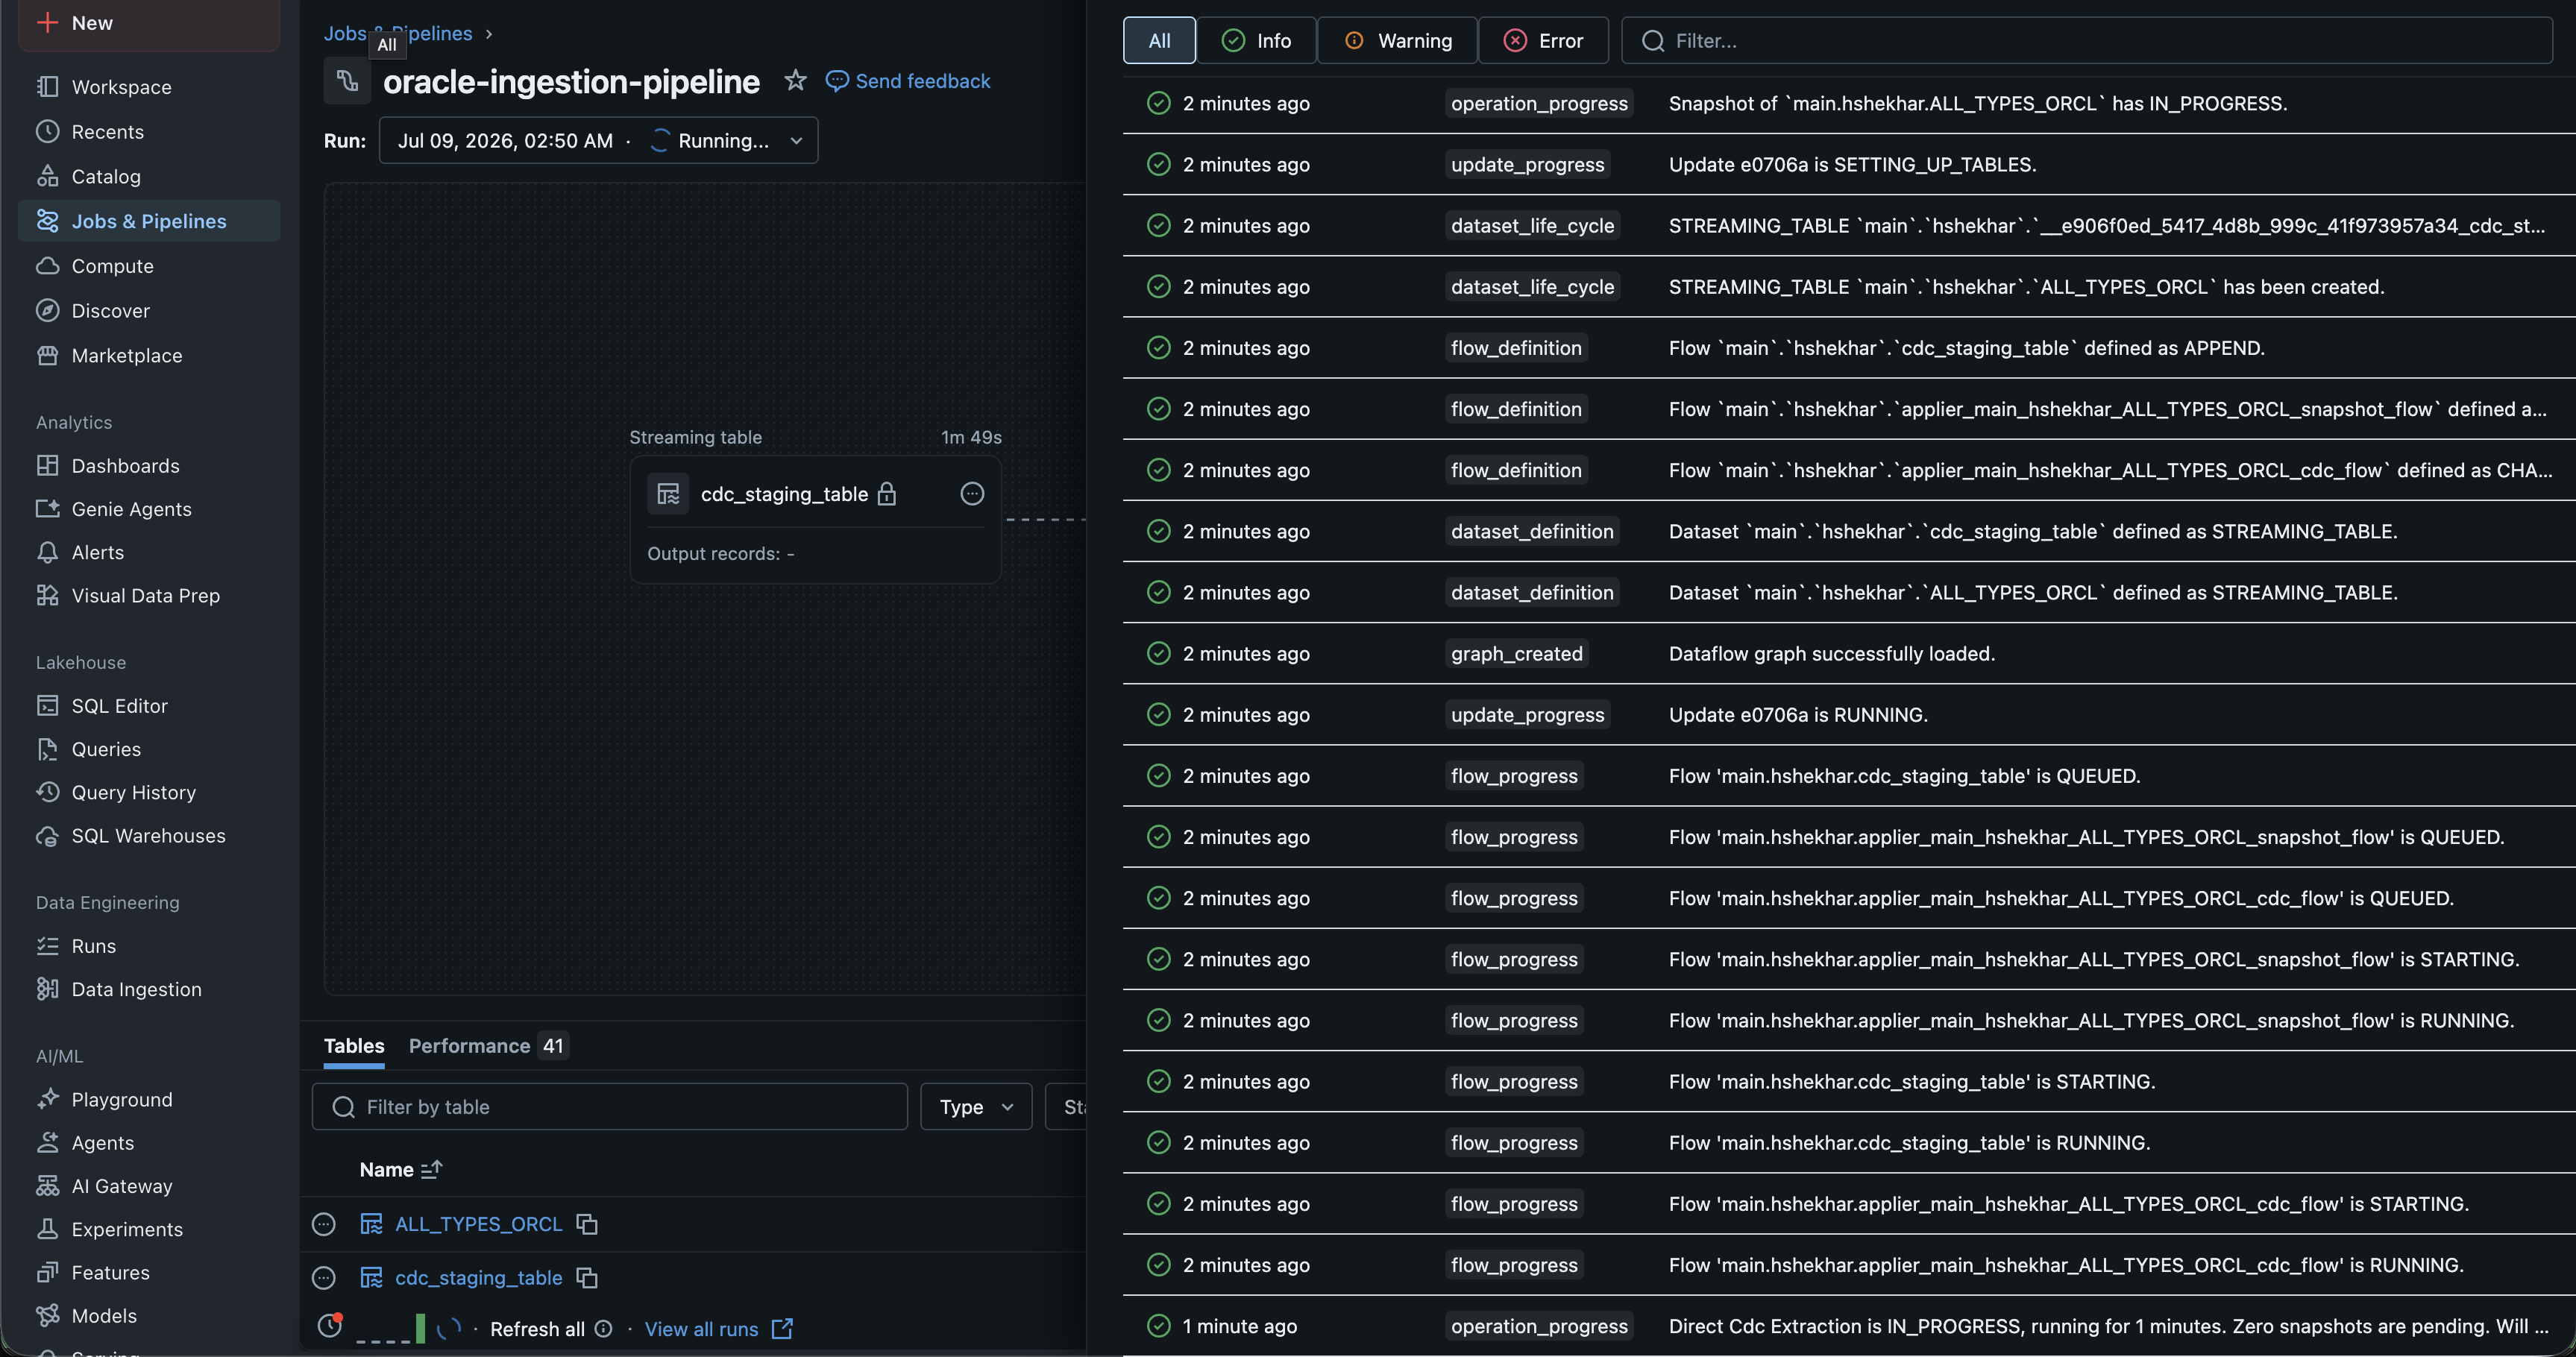Image resolution: width=2576 pixels, height=1357 pixels.
Task: Open Experiments flask item
Action: coord(148,1229)
